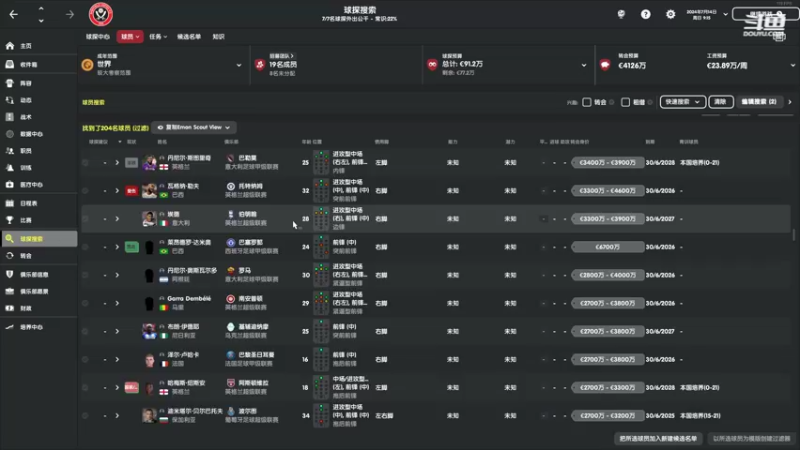Open the 医疗中心 medical centre icon

click(10, 185)
